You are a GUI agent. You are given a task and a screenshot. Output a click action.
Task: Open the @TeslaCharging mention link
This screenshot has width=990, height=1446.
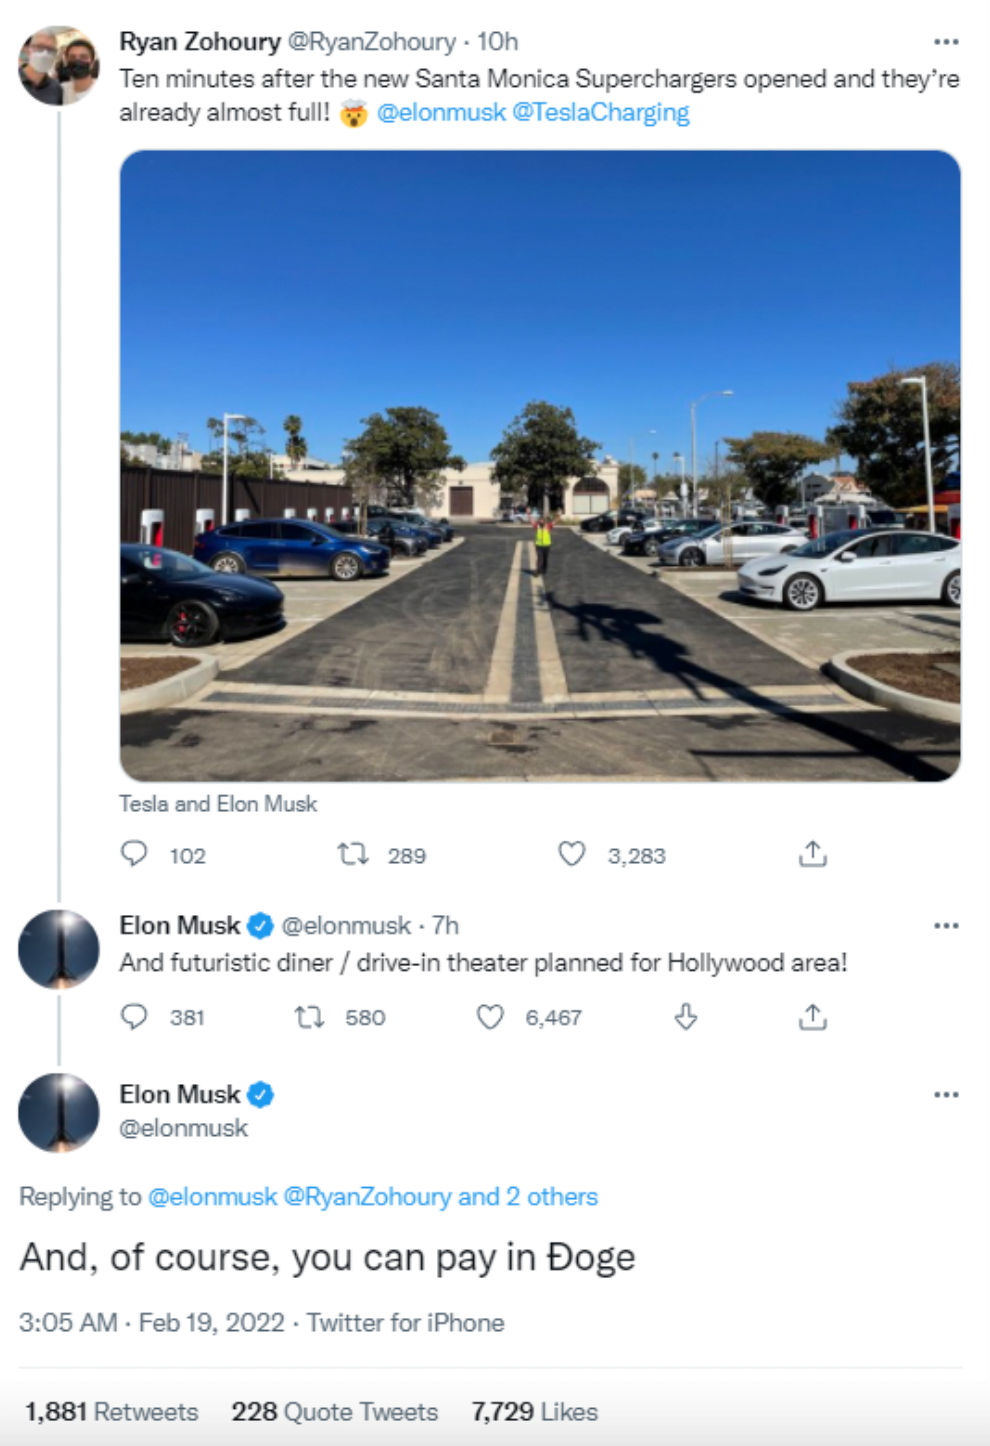[x=601, y=113]
